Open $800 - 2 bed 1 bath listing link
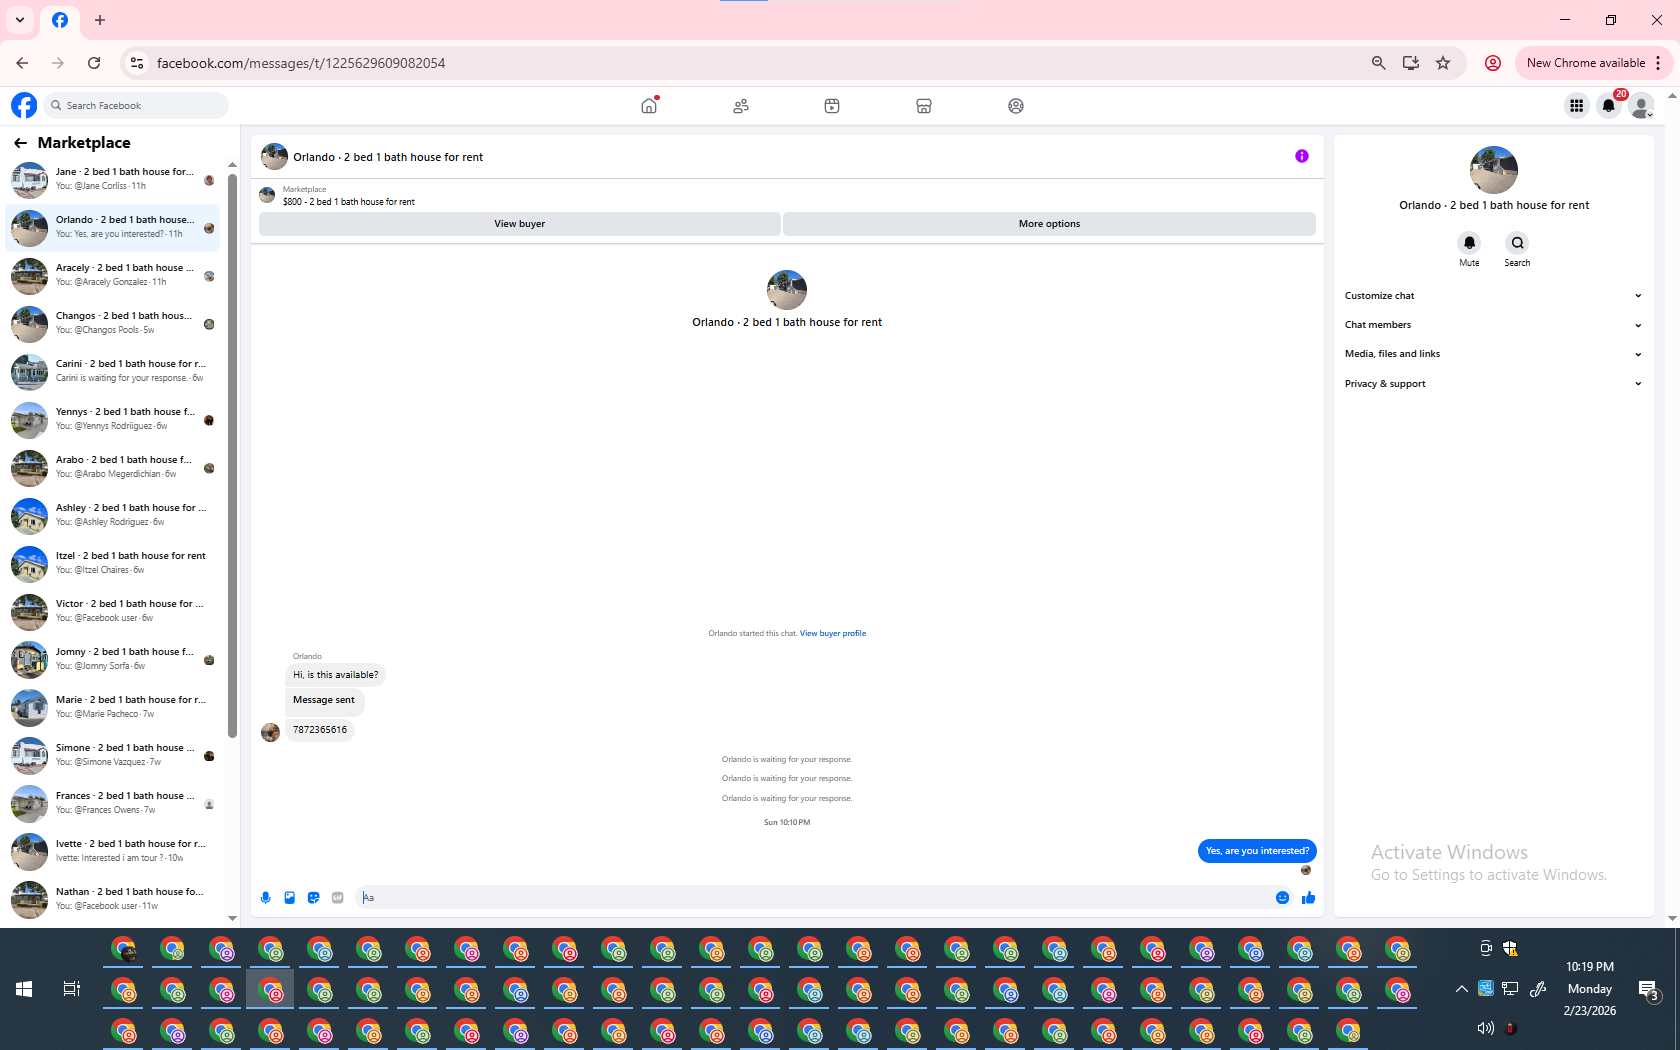The image size is (1680, 1050). (x=348, y=202)
